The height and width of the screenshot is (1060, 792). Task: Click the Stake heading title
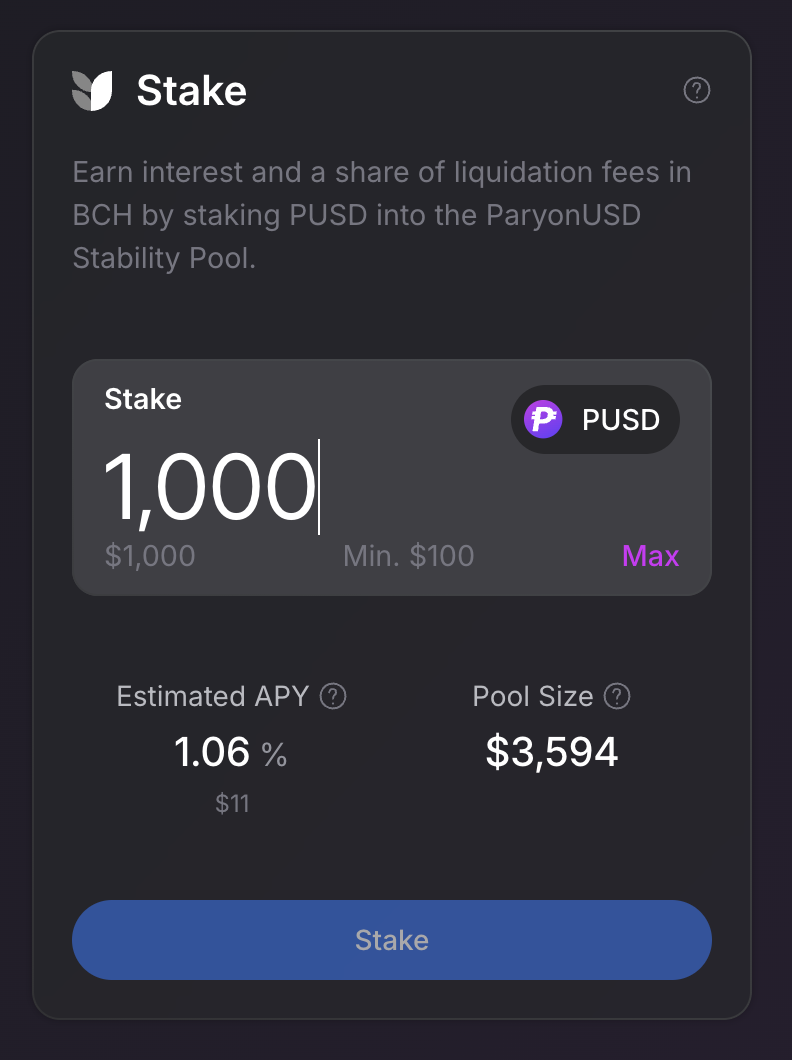(x=191, y=91)
